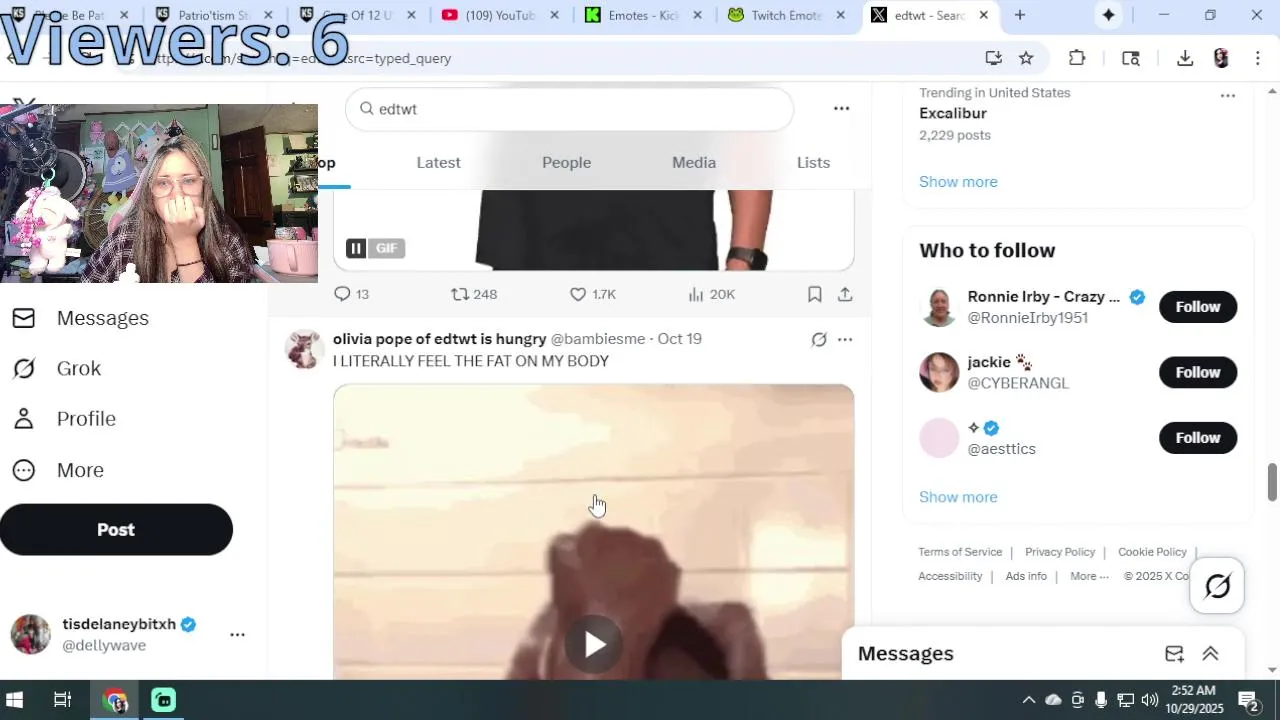Open Messages from the sidebar
Image resolution: width=1280 pixels, height=720 pixels.
(x=81, y=318)
